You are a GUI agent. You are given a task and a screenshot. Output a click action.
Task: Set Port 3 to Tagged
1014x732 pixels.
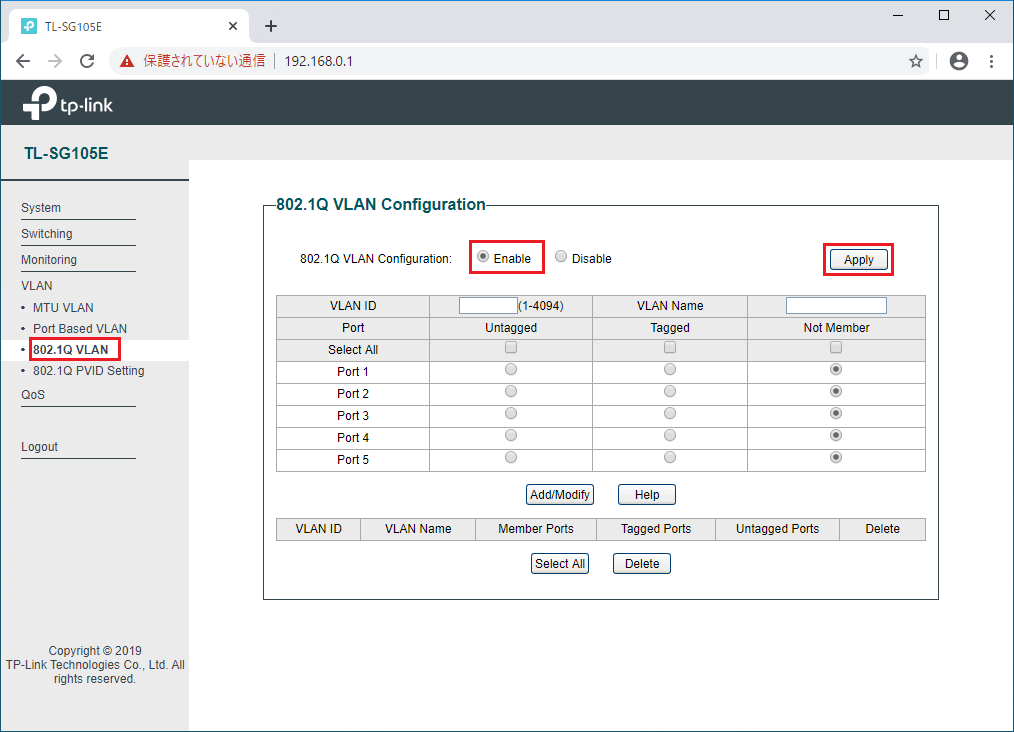click(670, 414)
